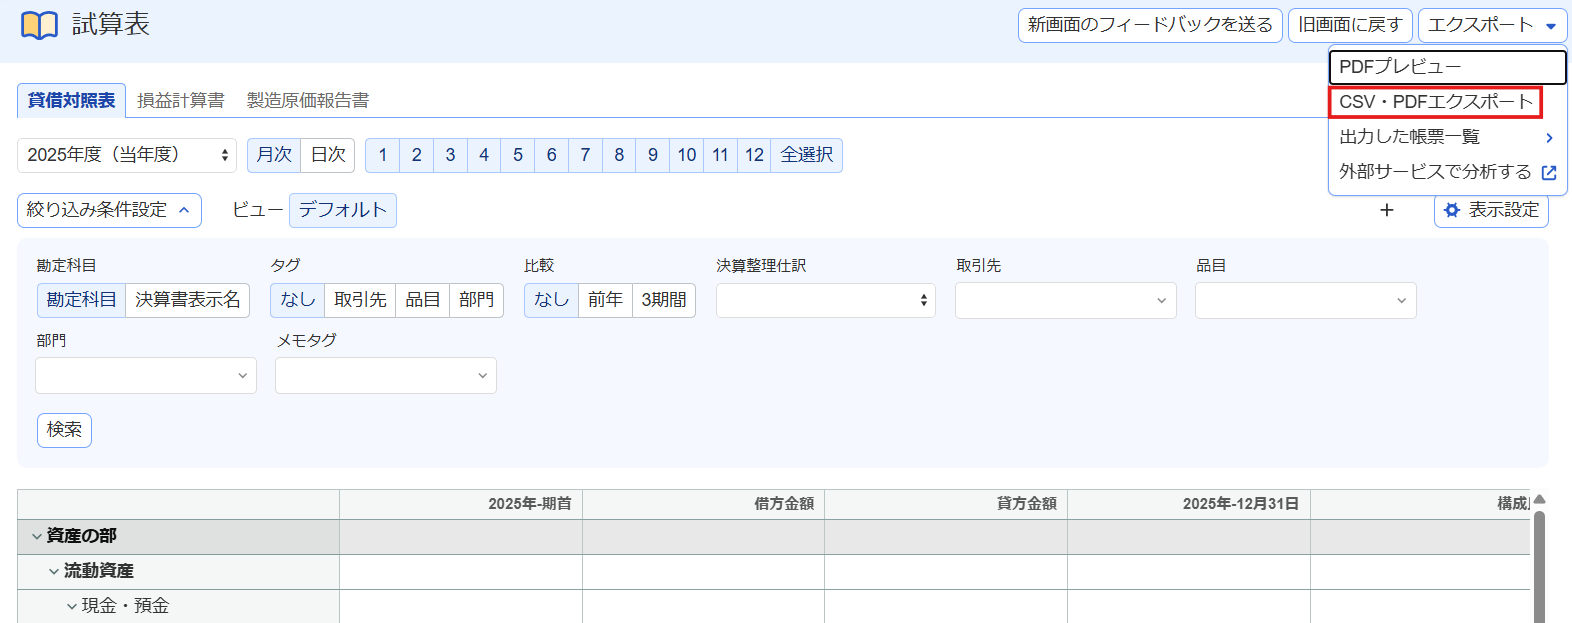Image resolution: width=1572 pixels, height=623 pixels.
Task: Set タグ option to なし
Action: click(x=298, y=300)
